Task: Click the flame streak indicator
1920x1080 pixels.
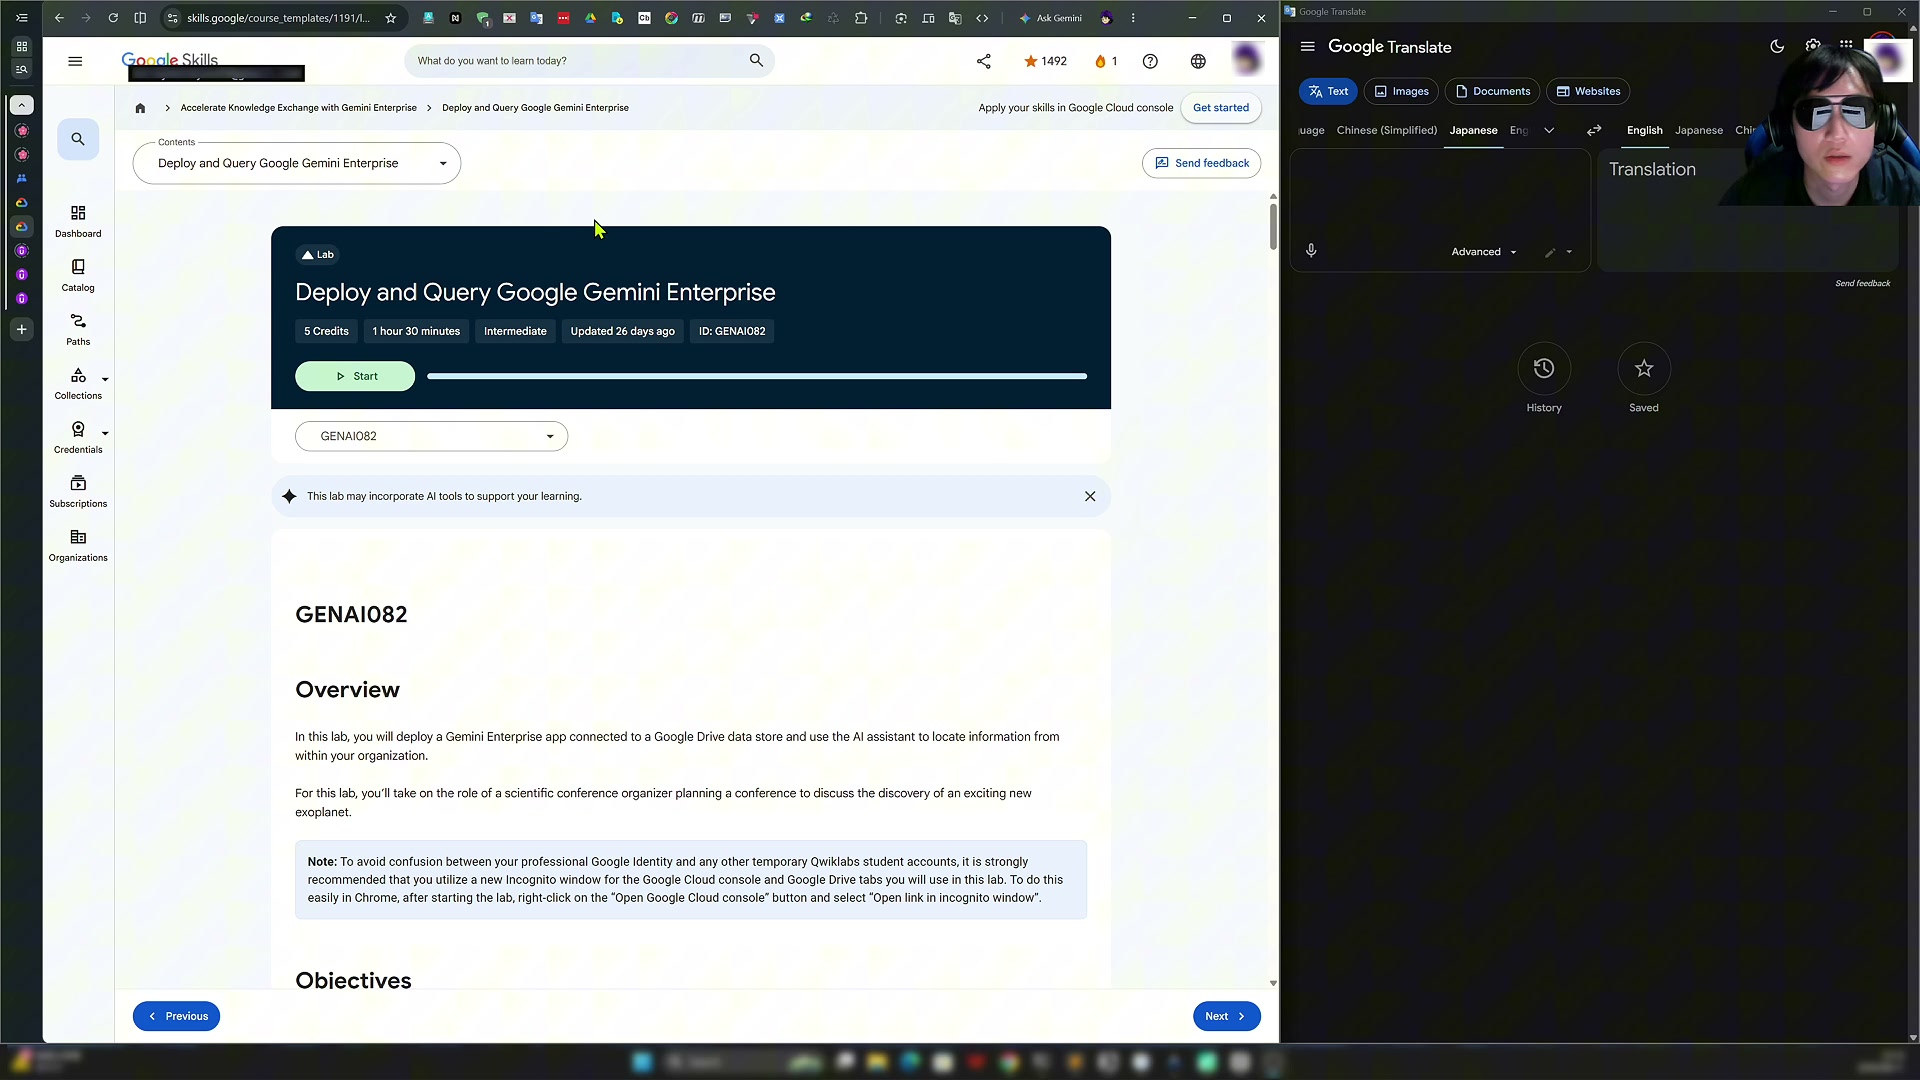Action: point(1106,61)
